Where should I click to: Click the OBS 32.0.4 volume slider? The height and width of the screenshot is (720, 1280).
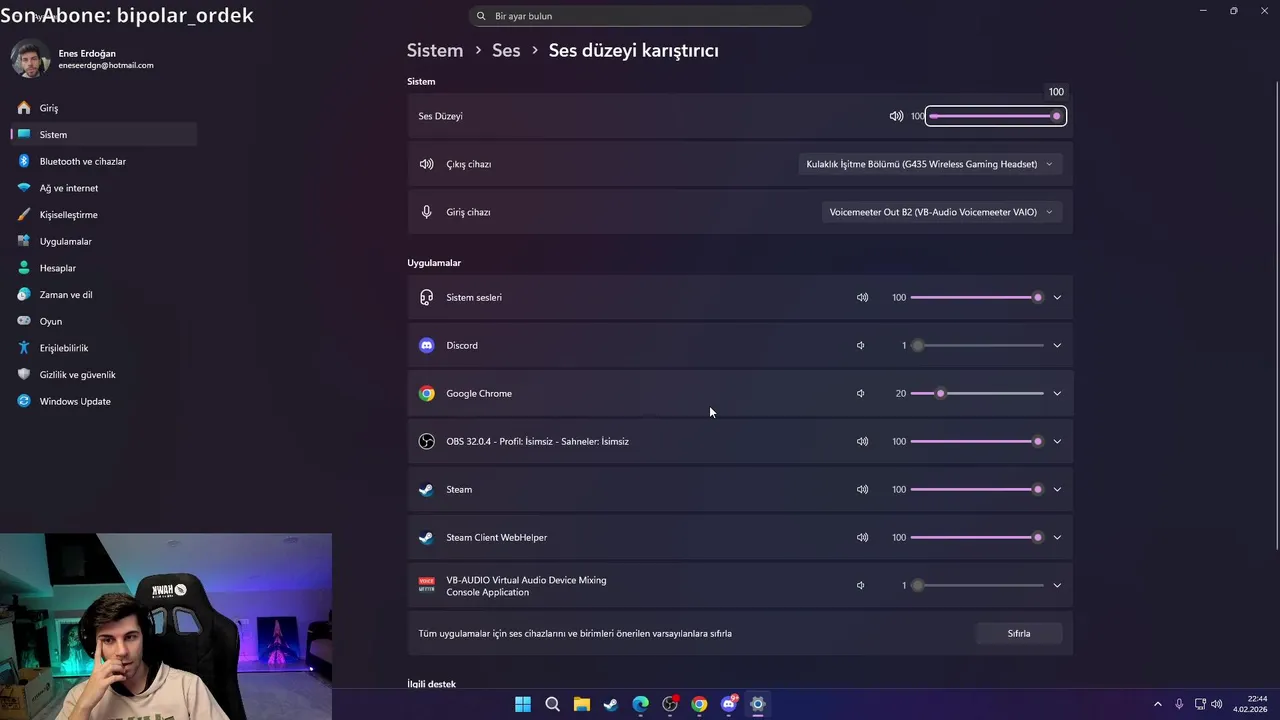(977, 441)
